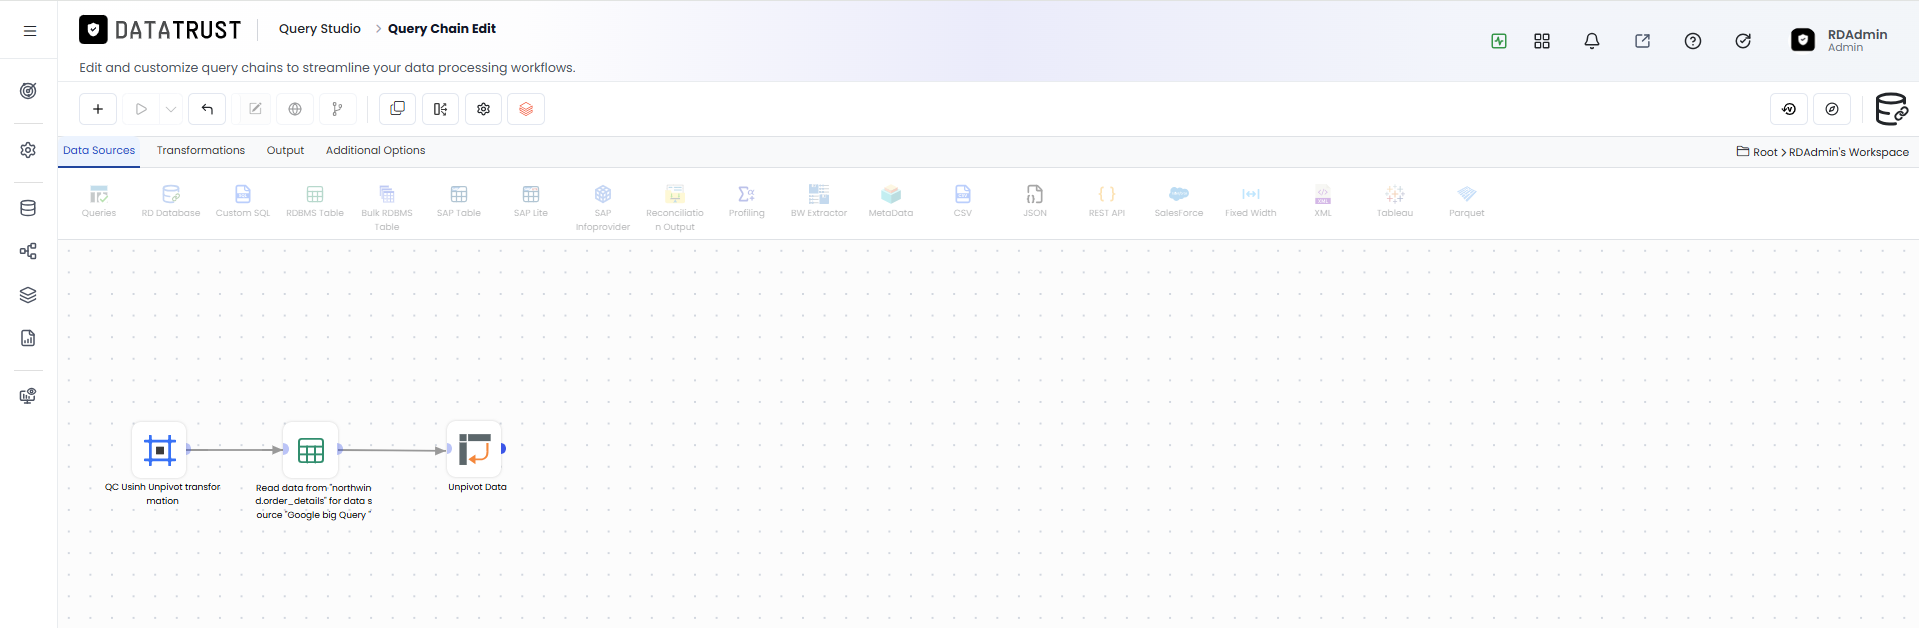Select the Profiling data source

[x=747, y=201]
